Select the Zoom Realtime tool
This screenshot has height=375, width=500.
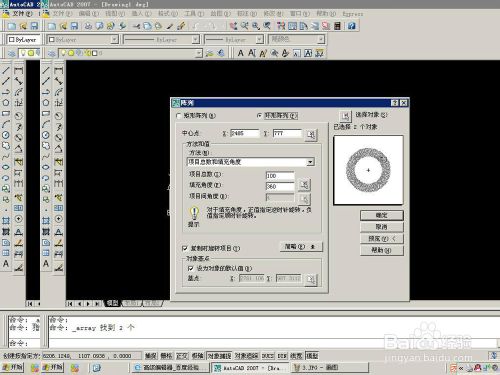[244, 26]
